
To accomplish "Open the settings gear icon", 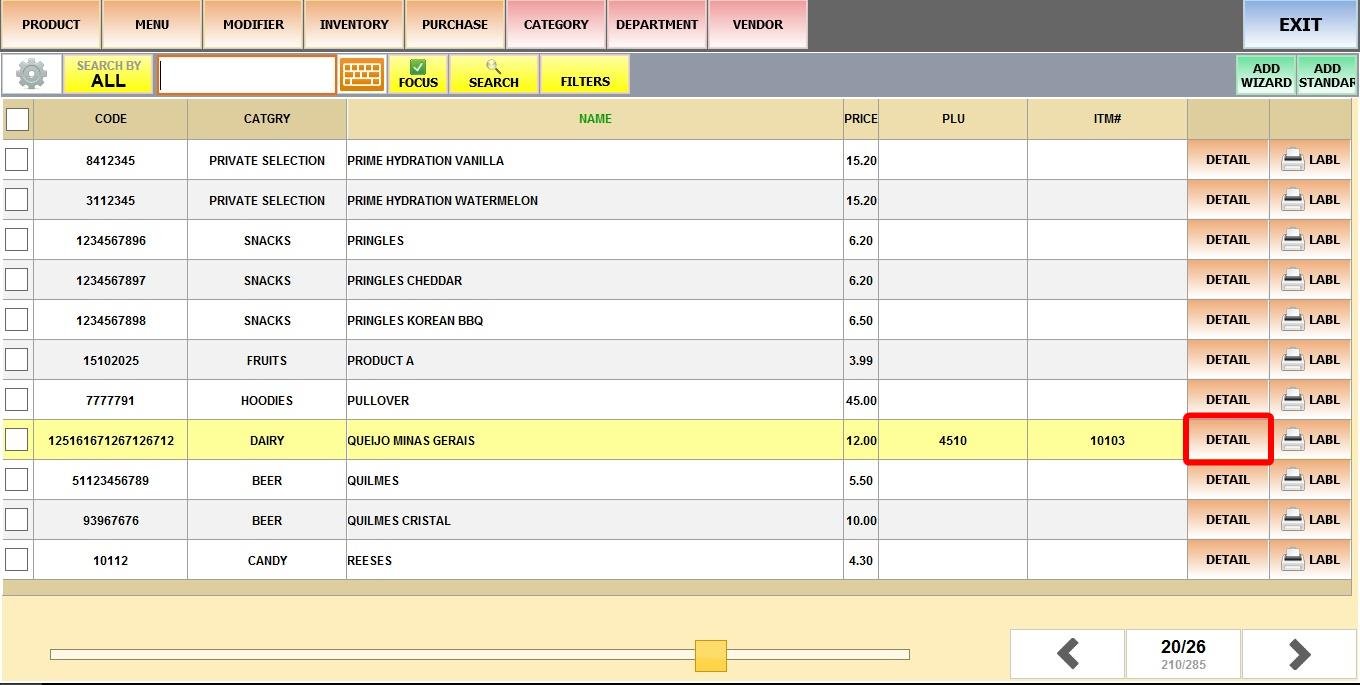I will point(31,74).
